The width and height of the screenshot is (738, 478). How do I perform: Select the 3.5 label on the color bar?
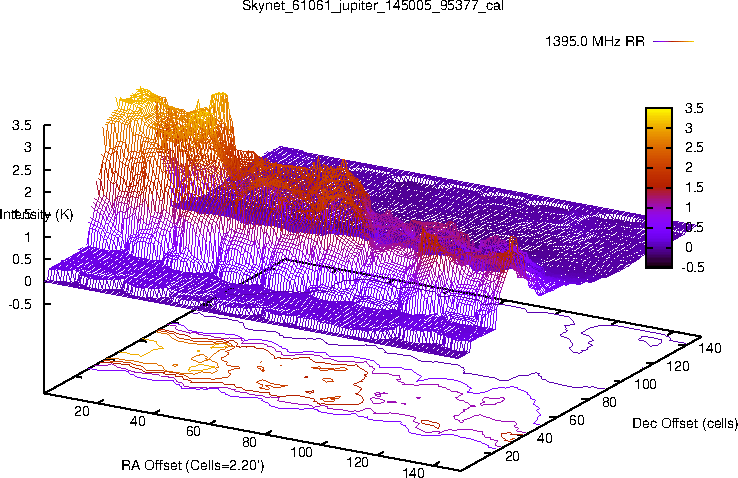coord(694,108)
